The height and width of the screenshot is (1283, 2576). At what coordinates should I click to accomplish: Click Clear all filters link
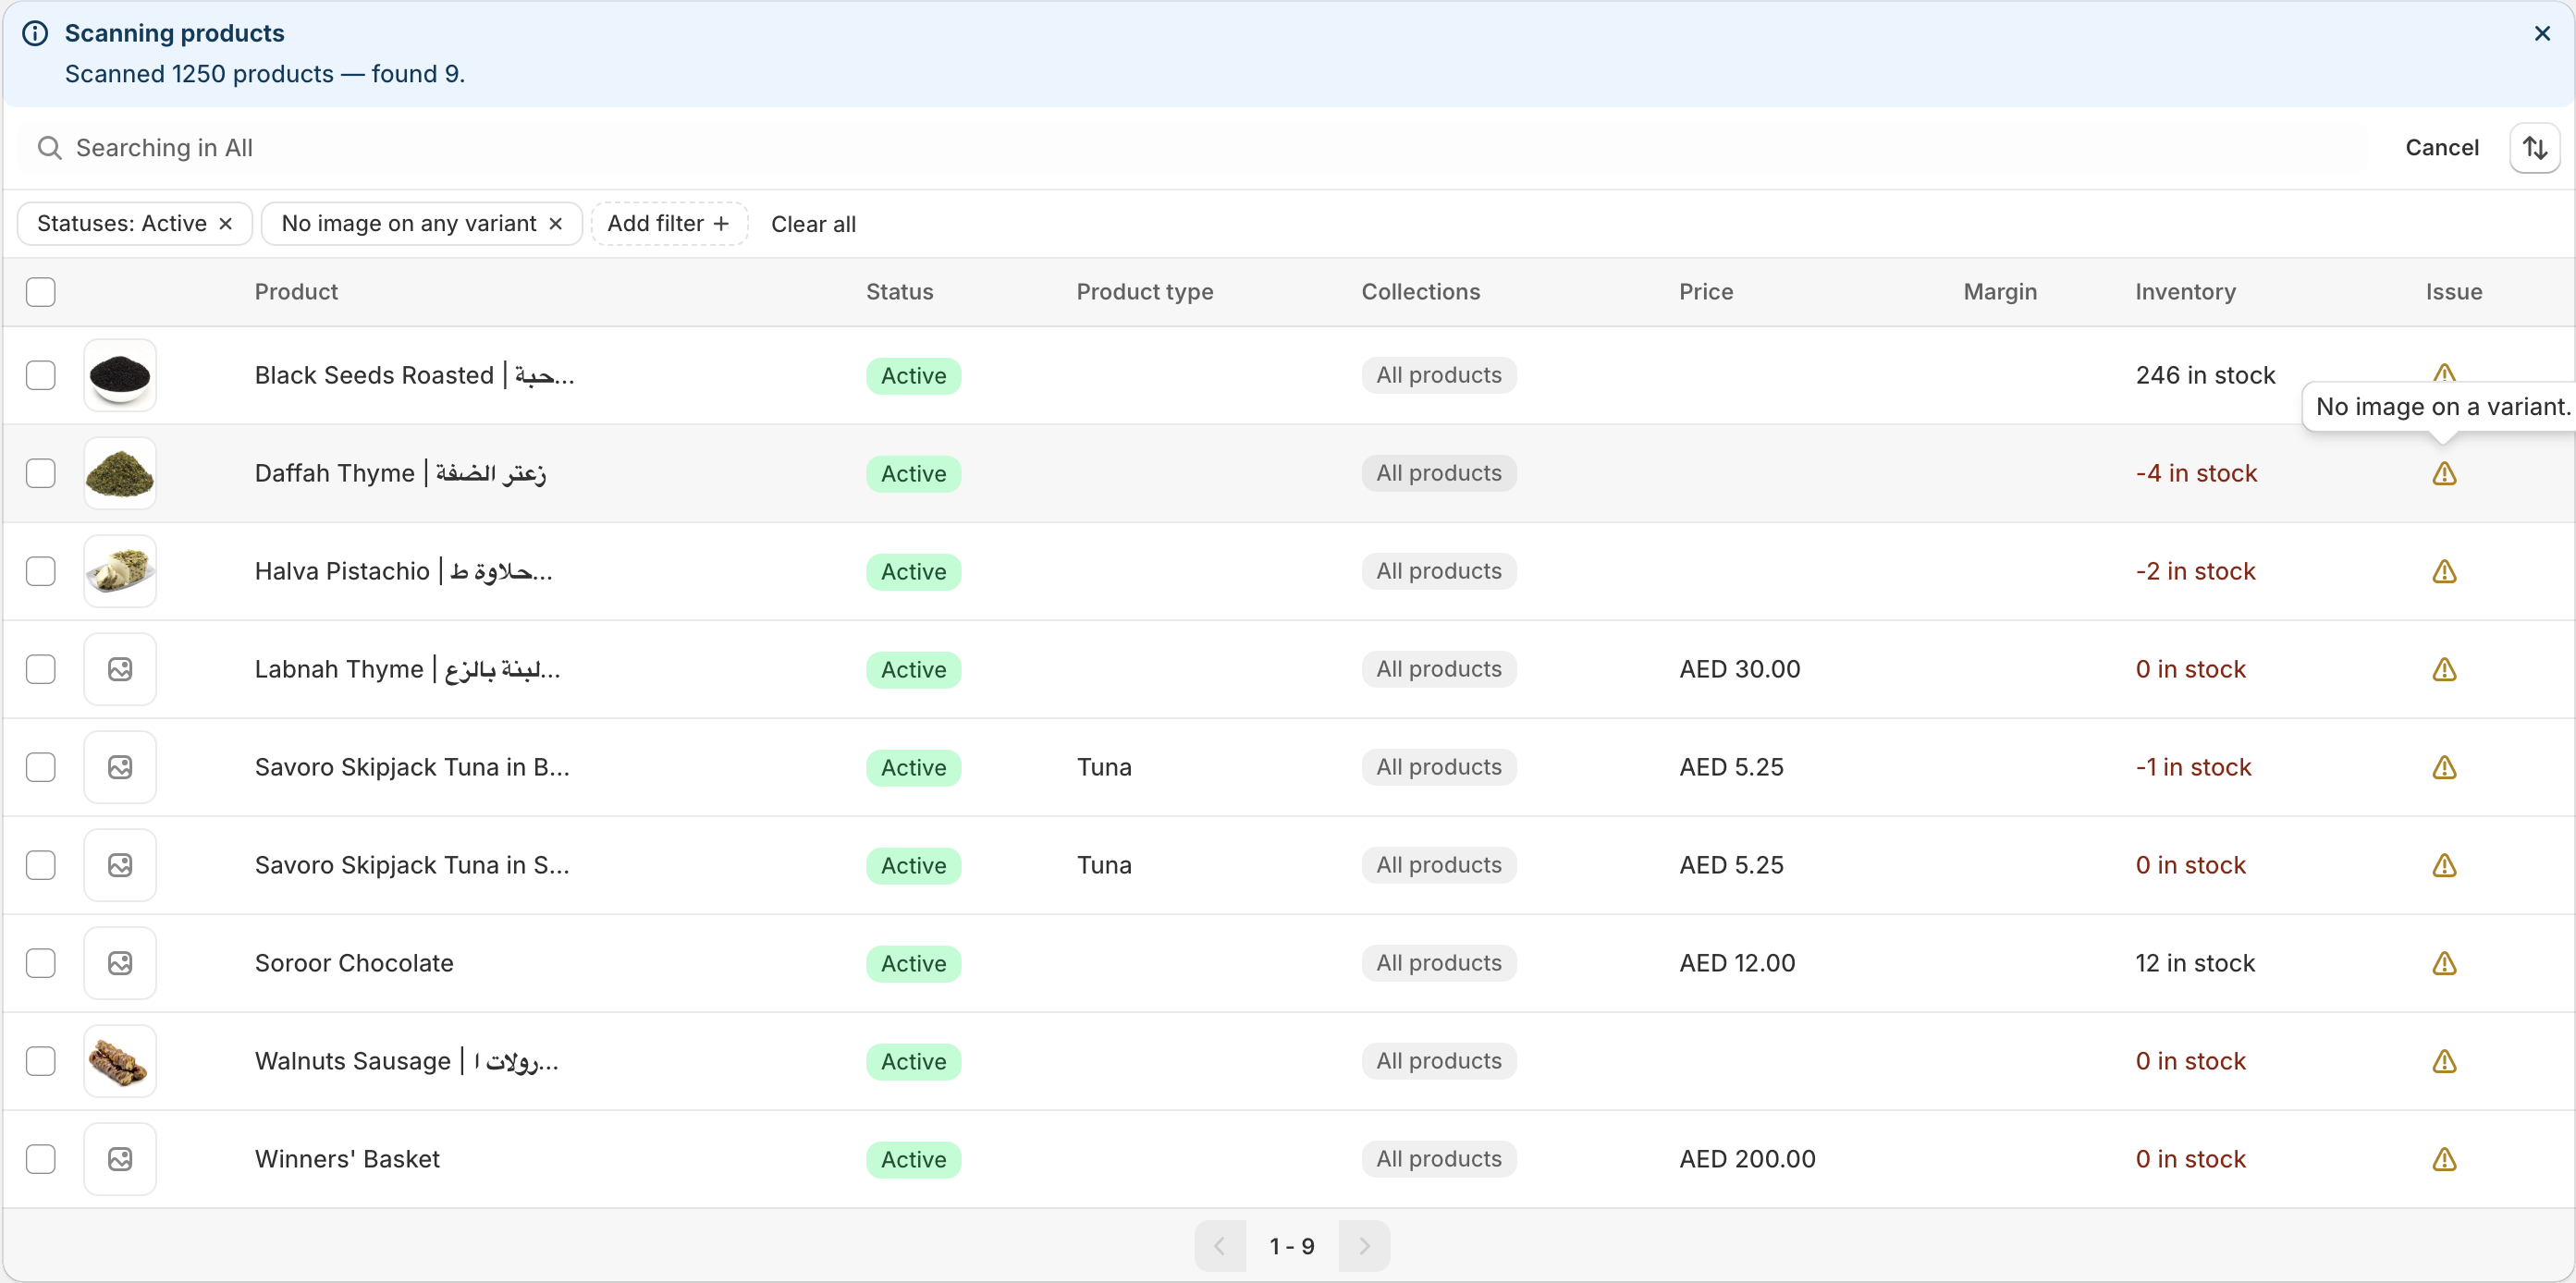(x=813, y=224)
